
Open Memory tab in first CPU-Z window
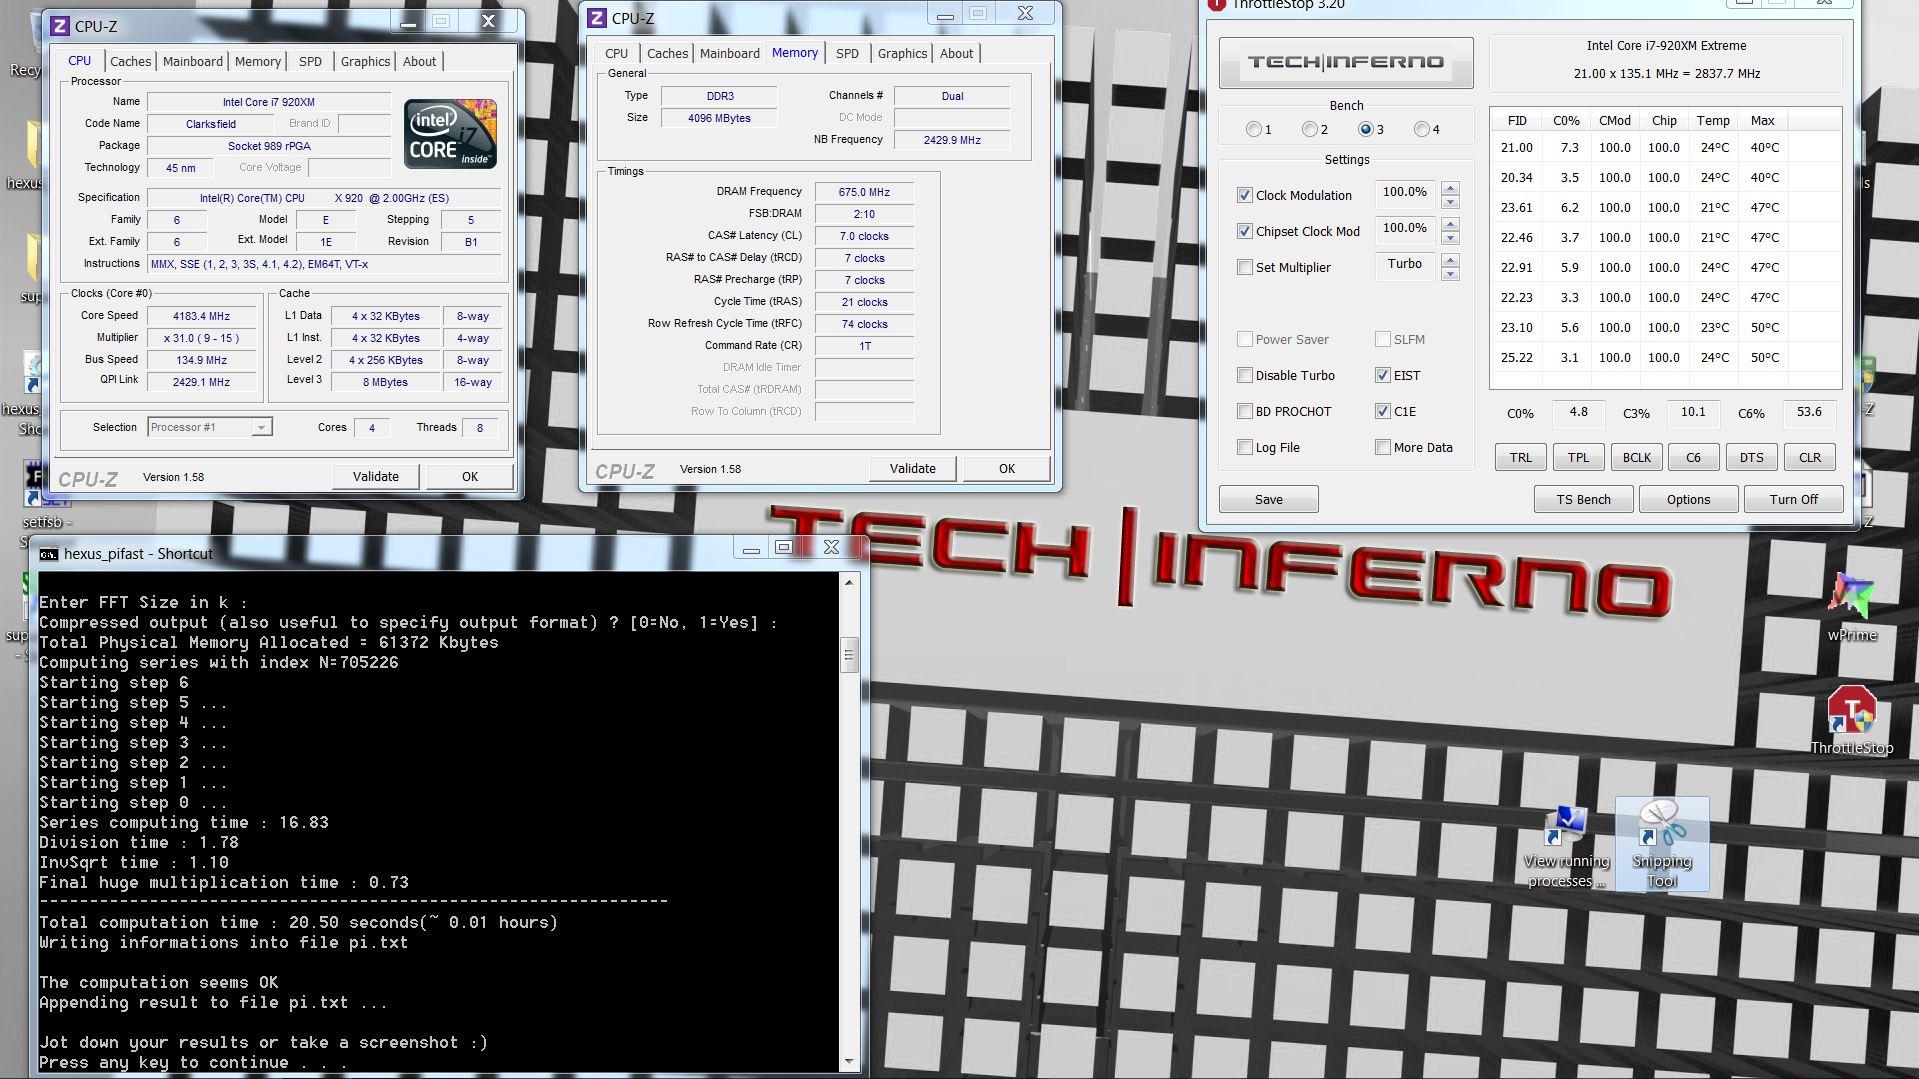(x=257, y=61)
